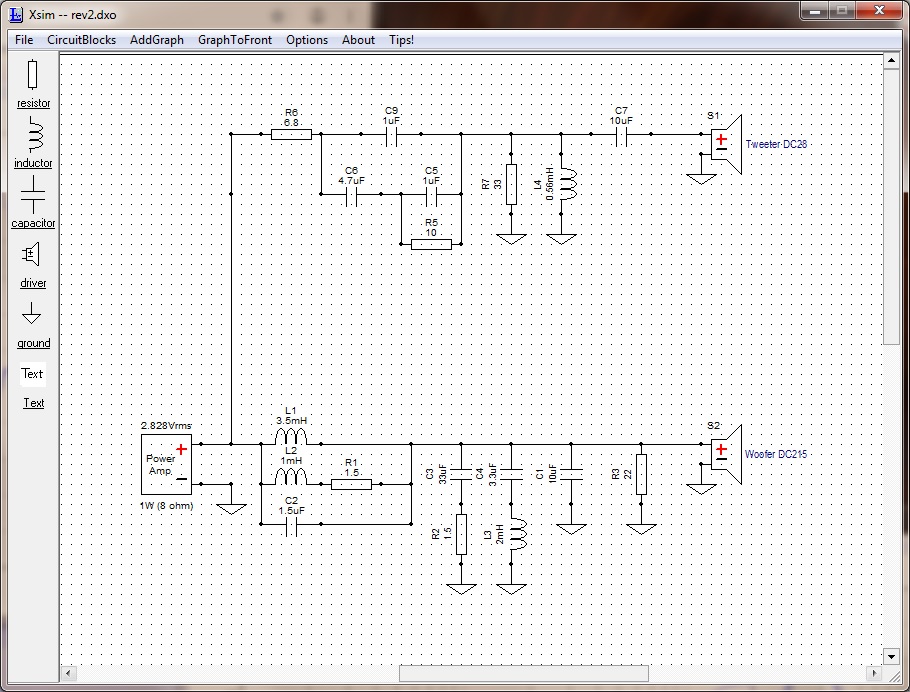Click the underlined Text label in palette
910x692 pixels.
(34, 403)
